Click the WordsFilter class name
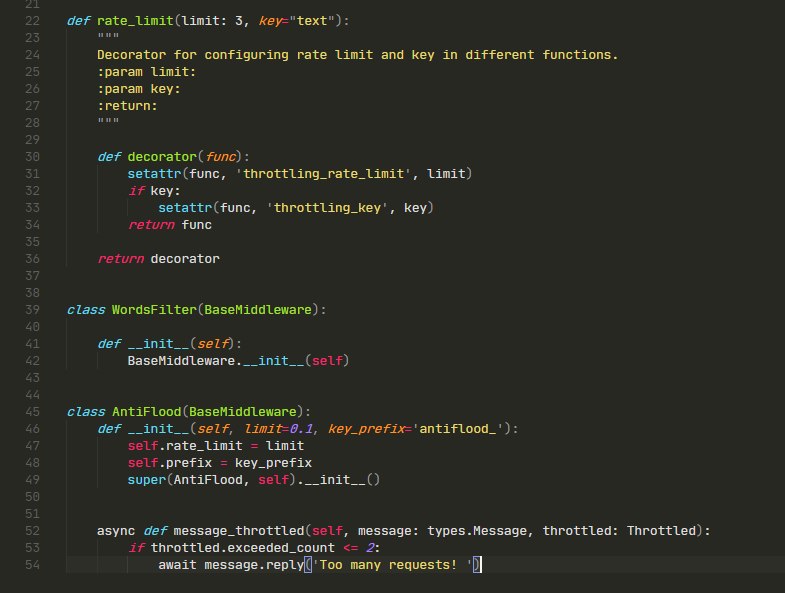The image size is (785, 593). coord(154,310)
